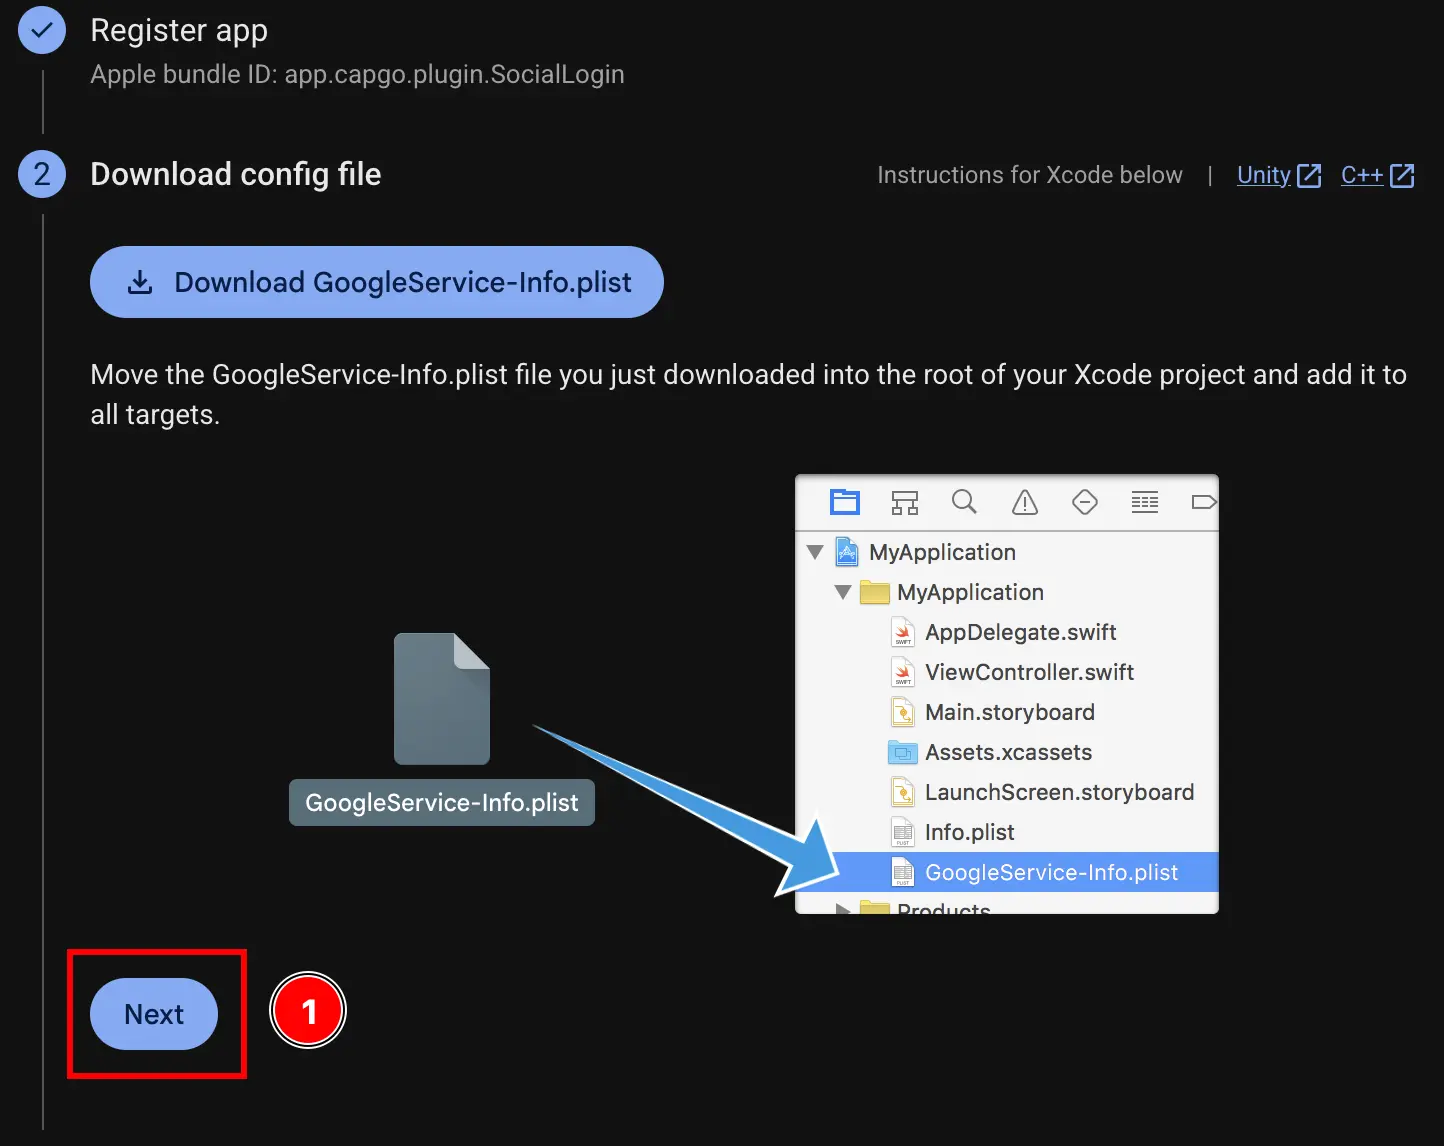Open the Issue navigator warning icon
Viewport: 1444px width, 1146px height.
coord(1024,502)
